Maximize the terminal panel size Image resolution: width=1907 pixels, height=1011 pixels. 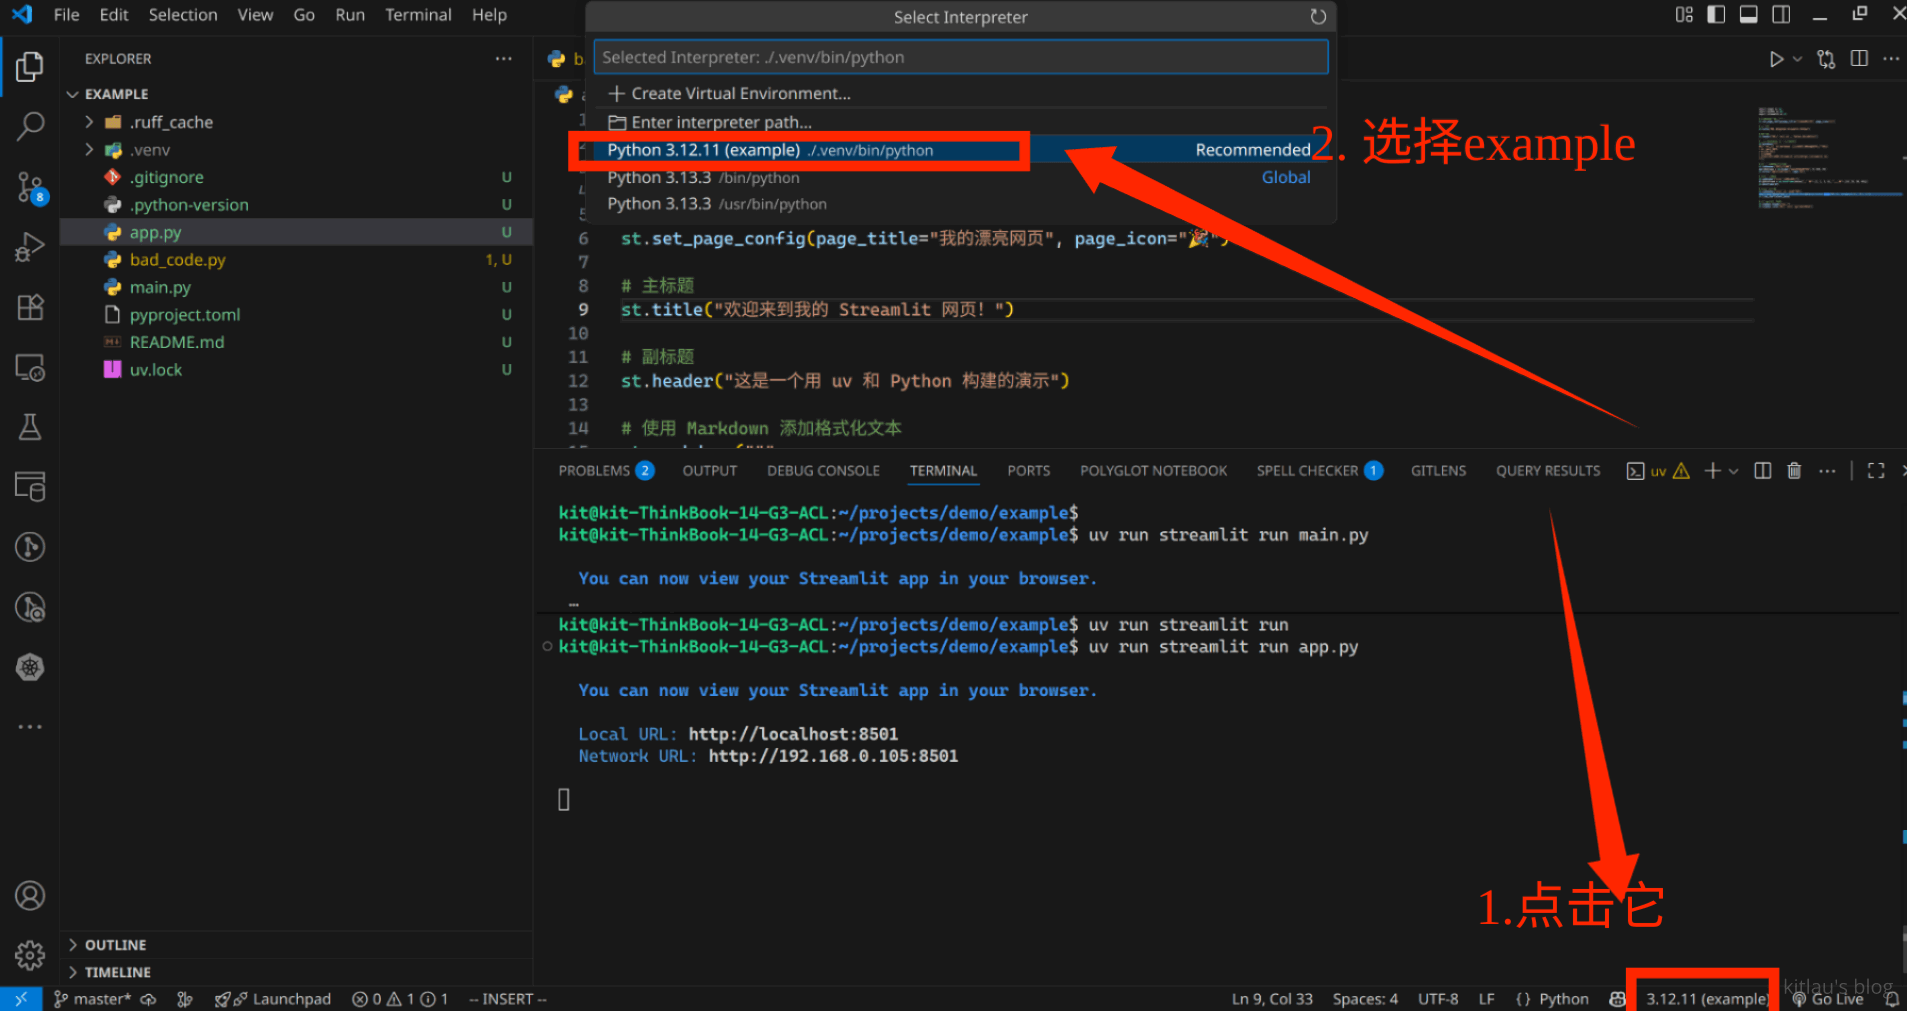(1876, 471)
